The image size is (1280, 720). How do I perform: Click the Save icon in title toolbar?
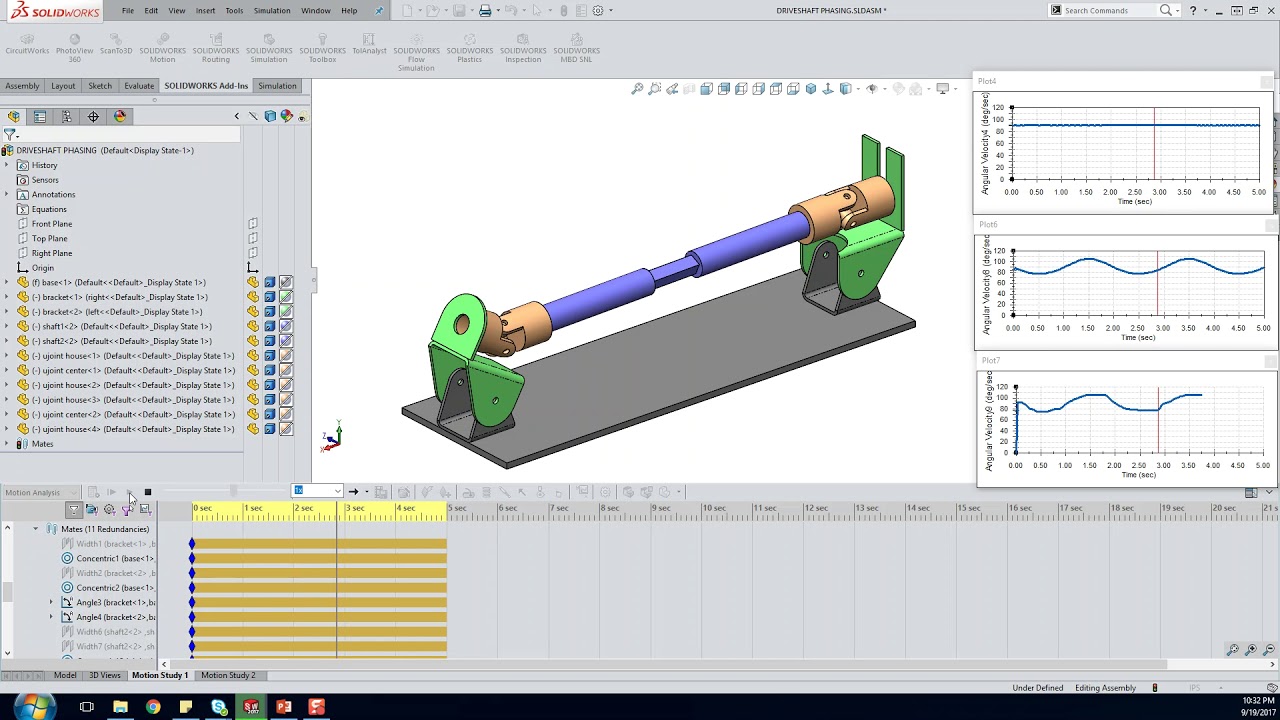pos(460,10)
